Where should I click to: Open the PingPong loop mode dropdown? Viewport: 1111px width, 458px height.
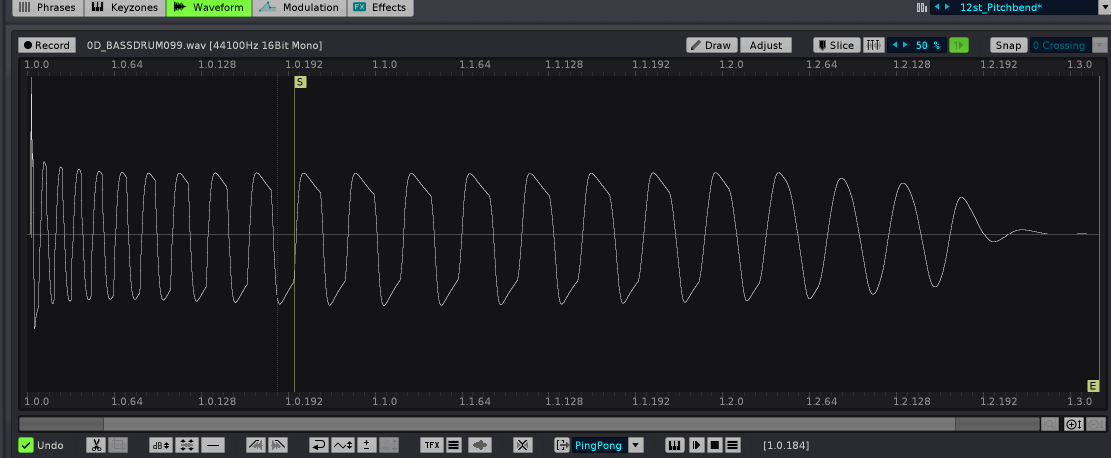[635, 445]
